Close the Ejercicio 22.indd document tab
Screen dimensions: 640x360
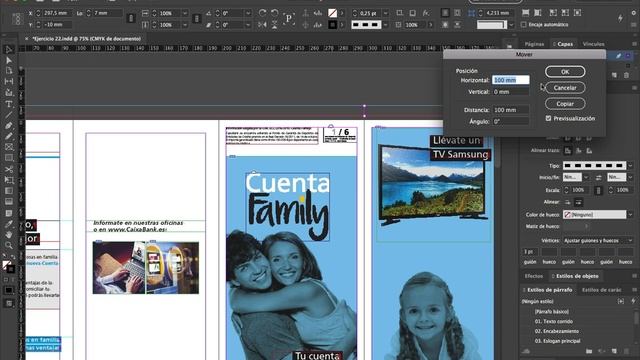pos(27,39)
